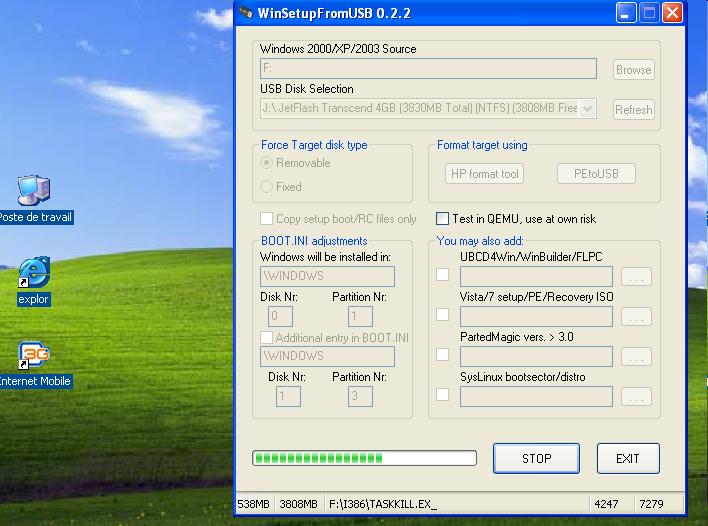
Task: Click the copy progress bar
Action: pos(364,458)
